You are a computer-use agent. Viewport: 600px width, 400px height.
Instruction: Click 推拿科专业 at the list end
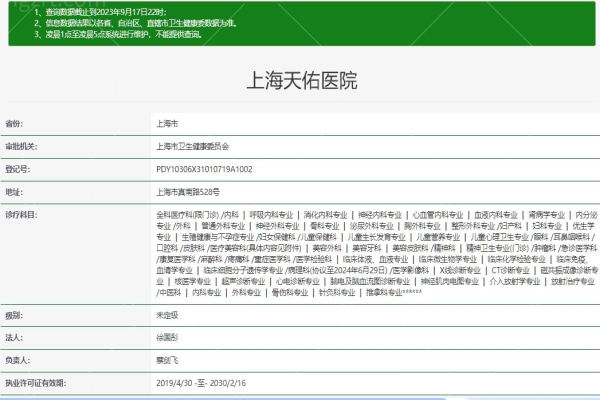click(x=384, y=292)
